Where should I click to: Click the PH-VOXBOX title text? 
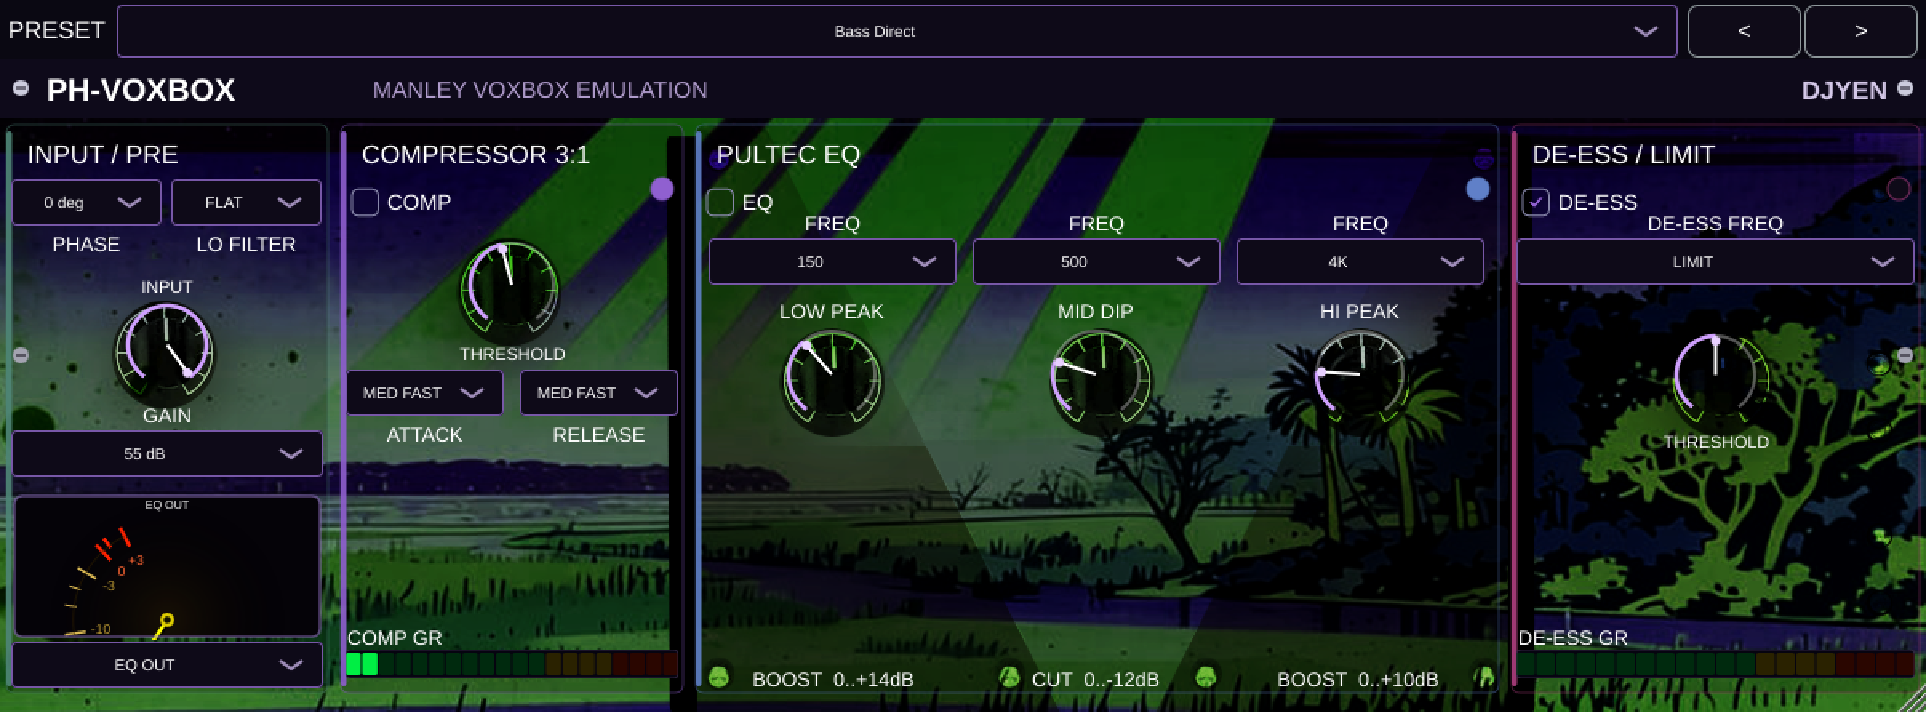[x=141, y=90]
